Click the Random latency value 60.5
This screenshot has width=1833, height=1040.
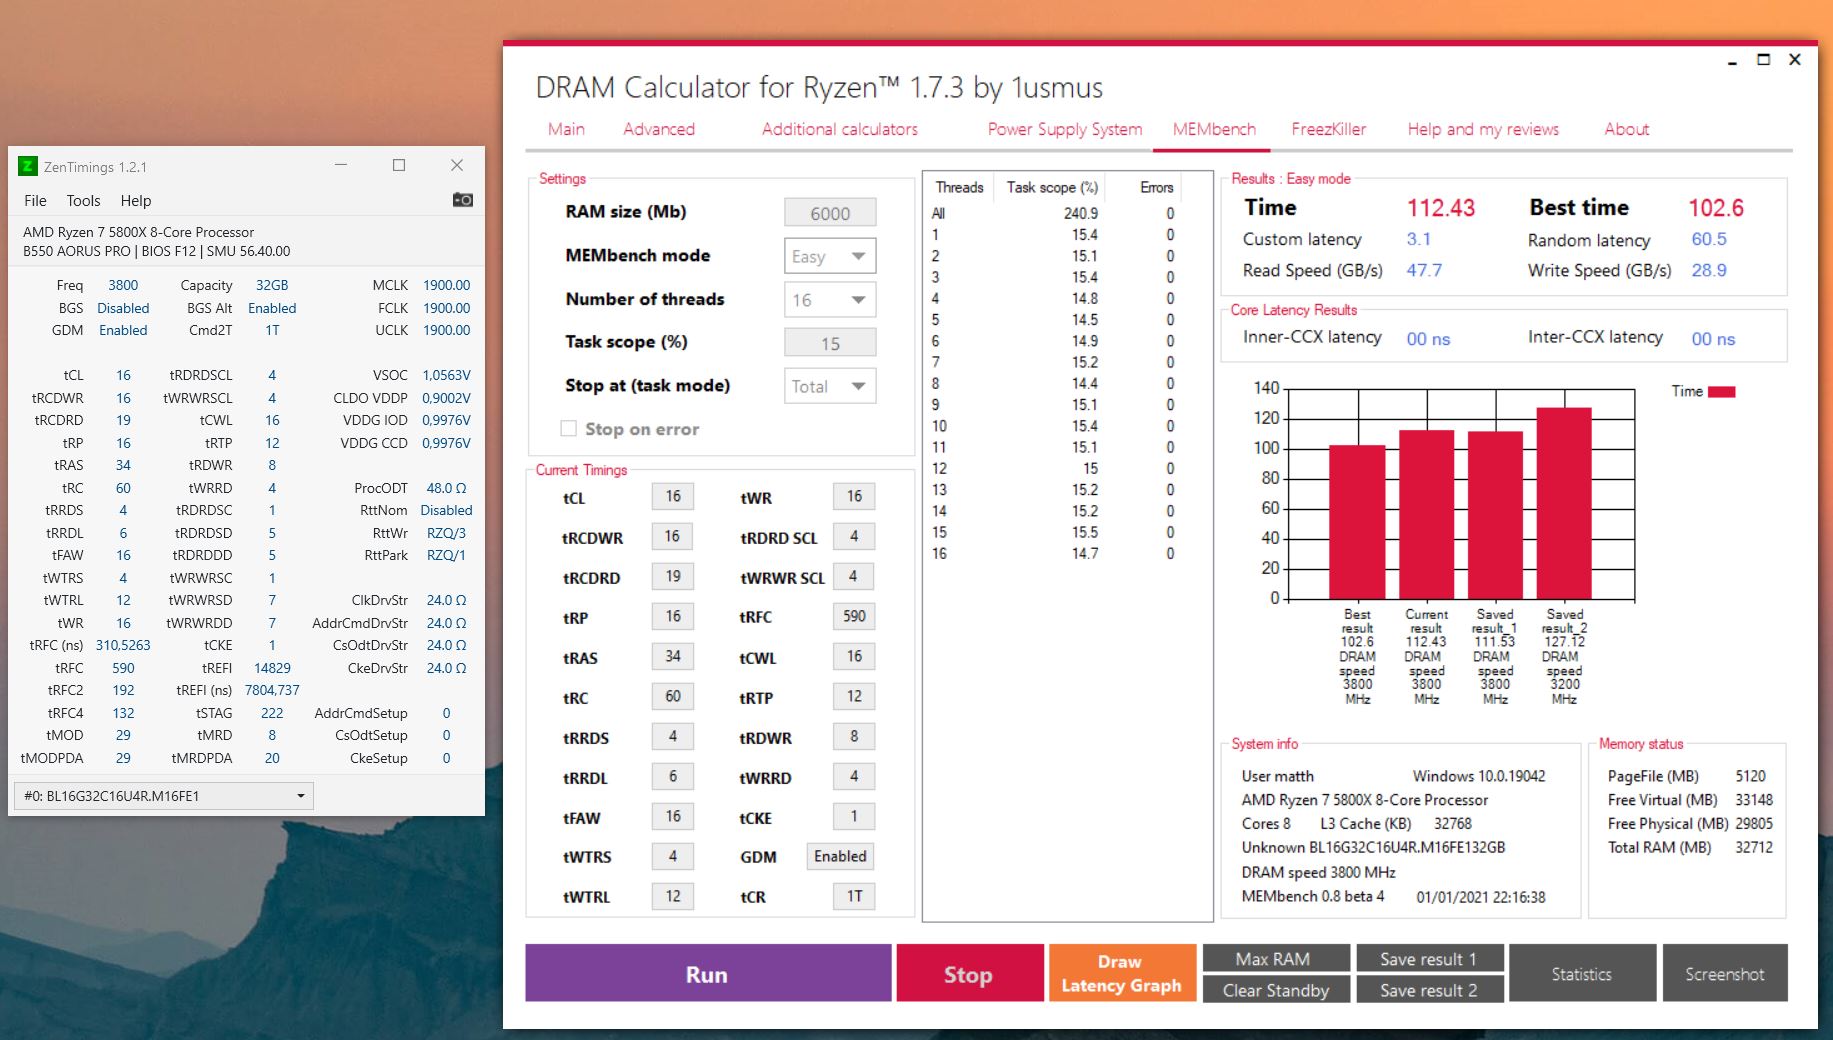(1709, 239)
